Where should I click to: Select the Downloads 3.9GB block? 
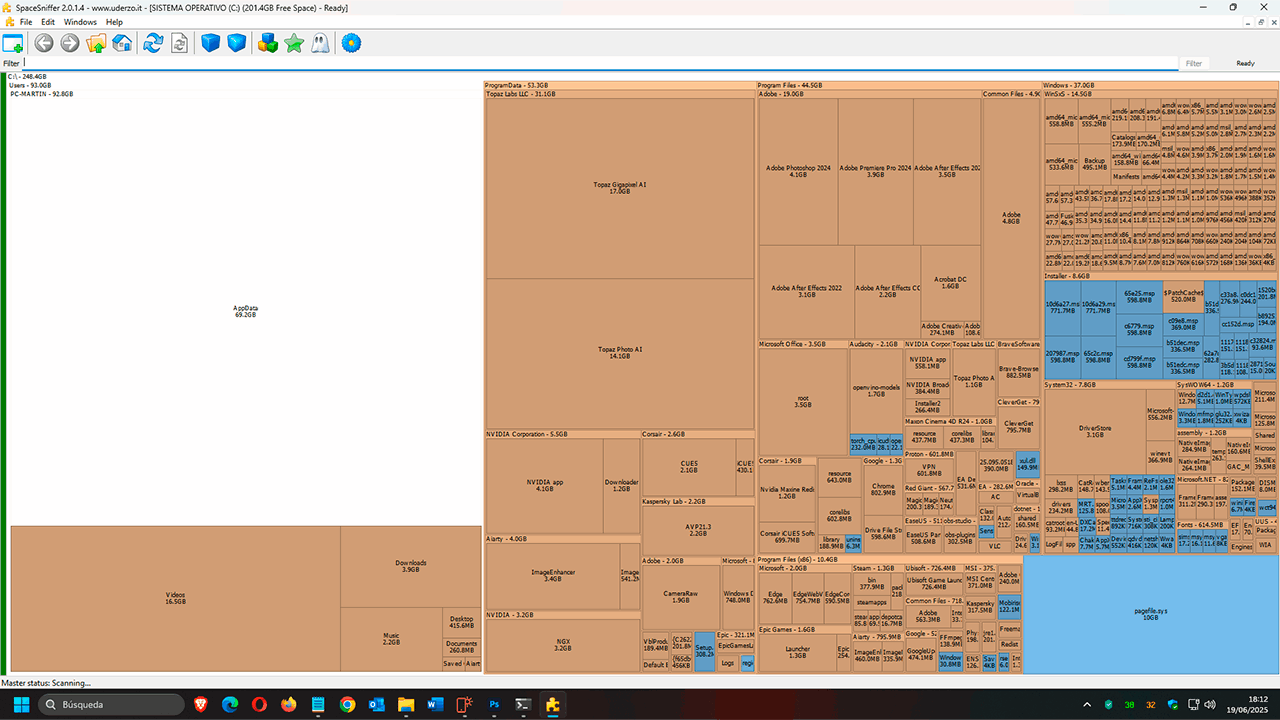coord(410,566)
